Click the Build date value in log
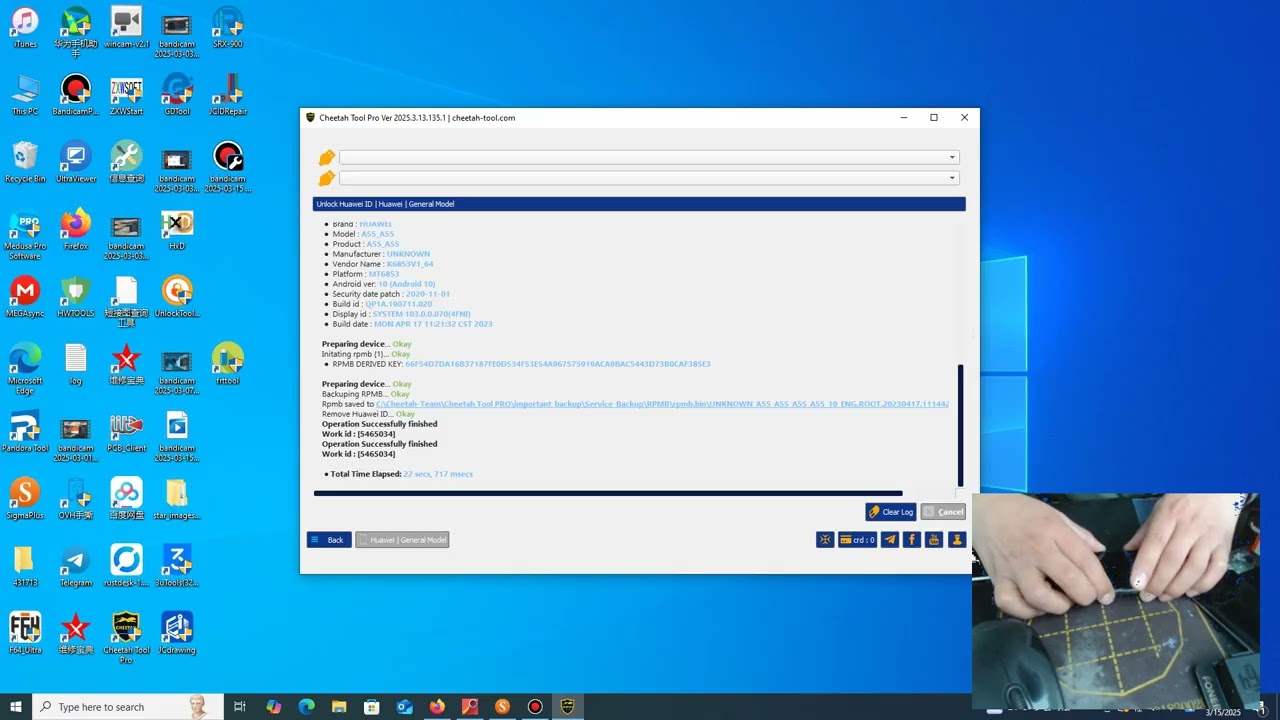The height and width of the screenshot is (720, 1280). (433, 324)
